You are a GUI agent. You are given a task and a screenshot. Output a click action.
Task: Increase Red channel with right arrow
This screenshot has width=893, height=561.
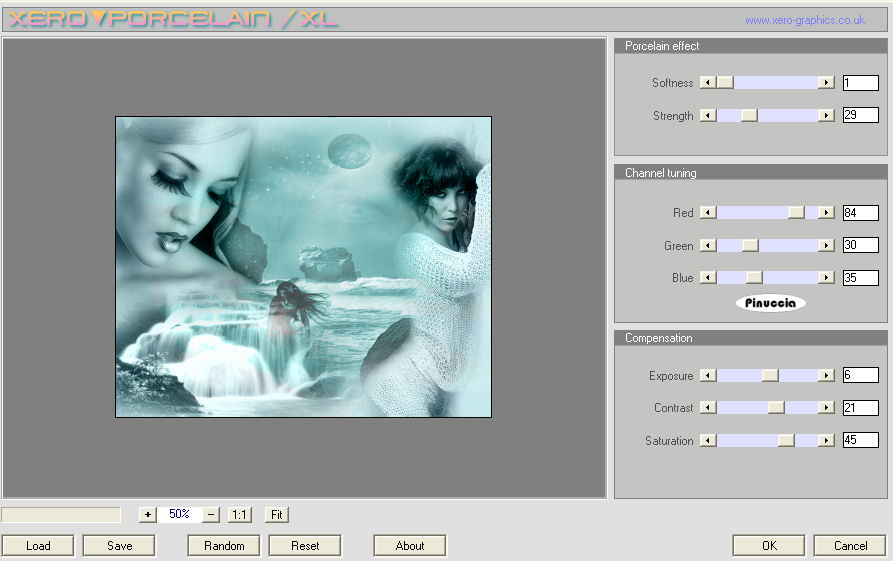[x=826, y=212]
